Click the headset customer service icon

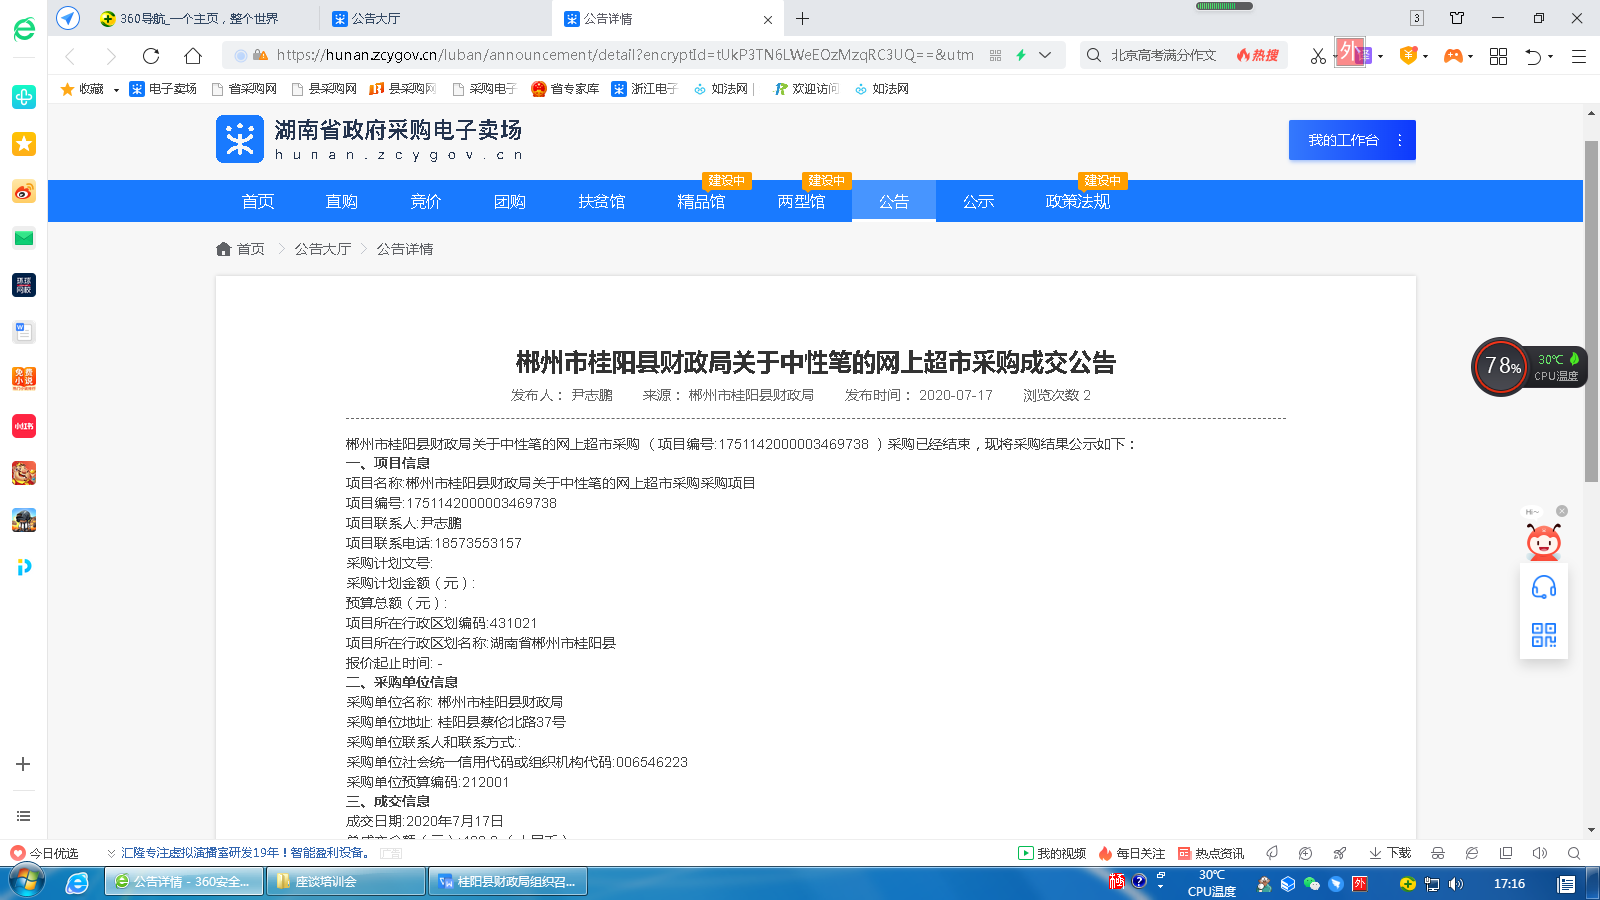[1543, 588]
